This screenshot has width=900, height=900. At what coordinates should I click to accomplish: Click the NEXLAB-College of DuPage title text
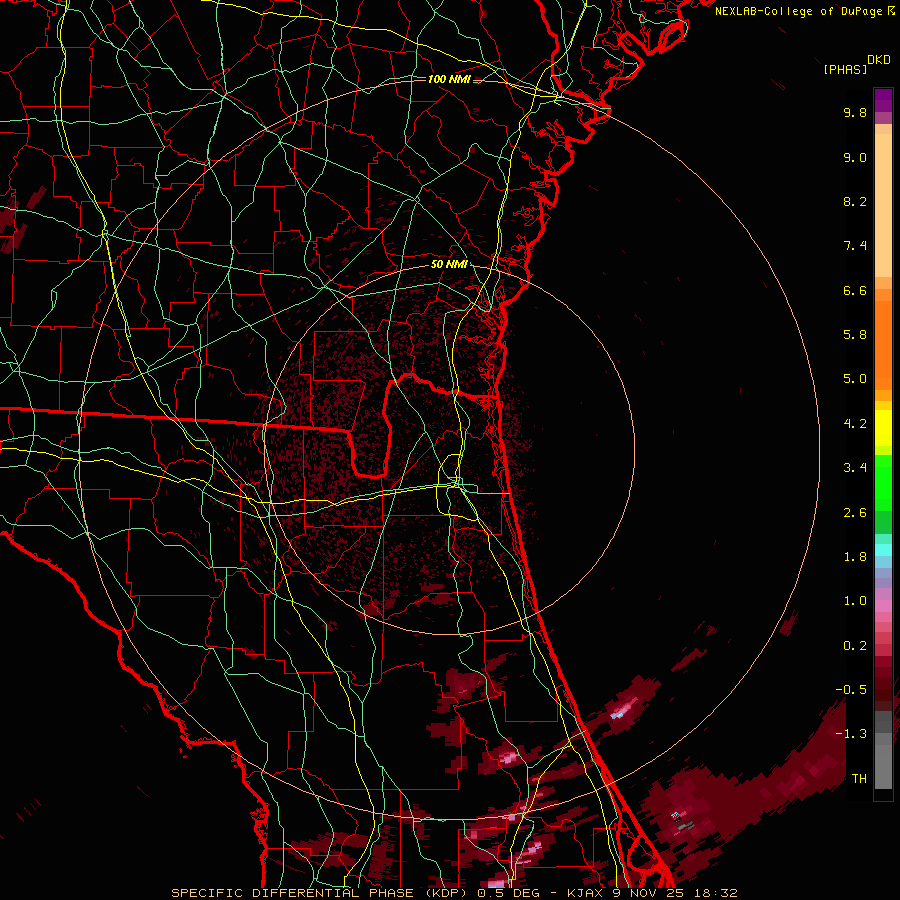[798, 11]
